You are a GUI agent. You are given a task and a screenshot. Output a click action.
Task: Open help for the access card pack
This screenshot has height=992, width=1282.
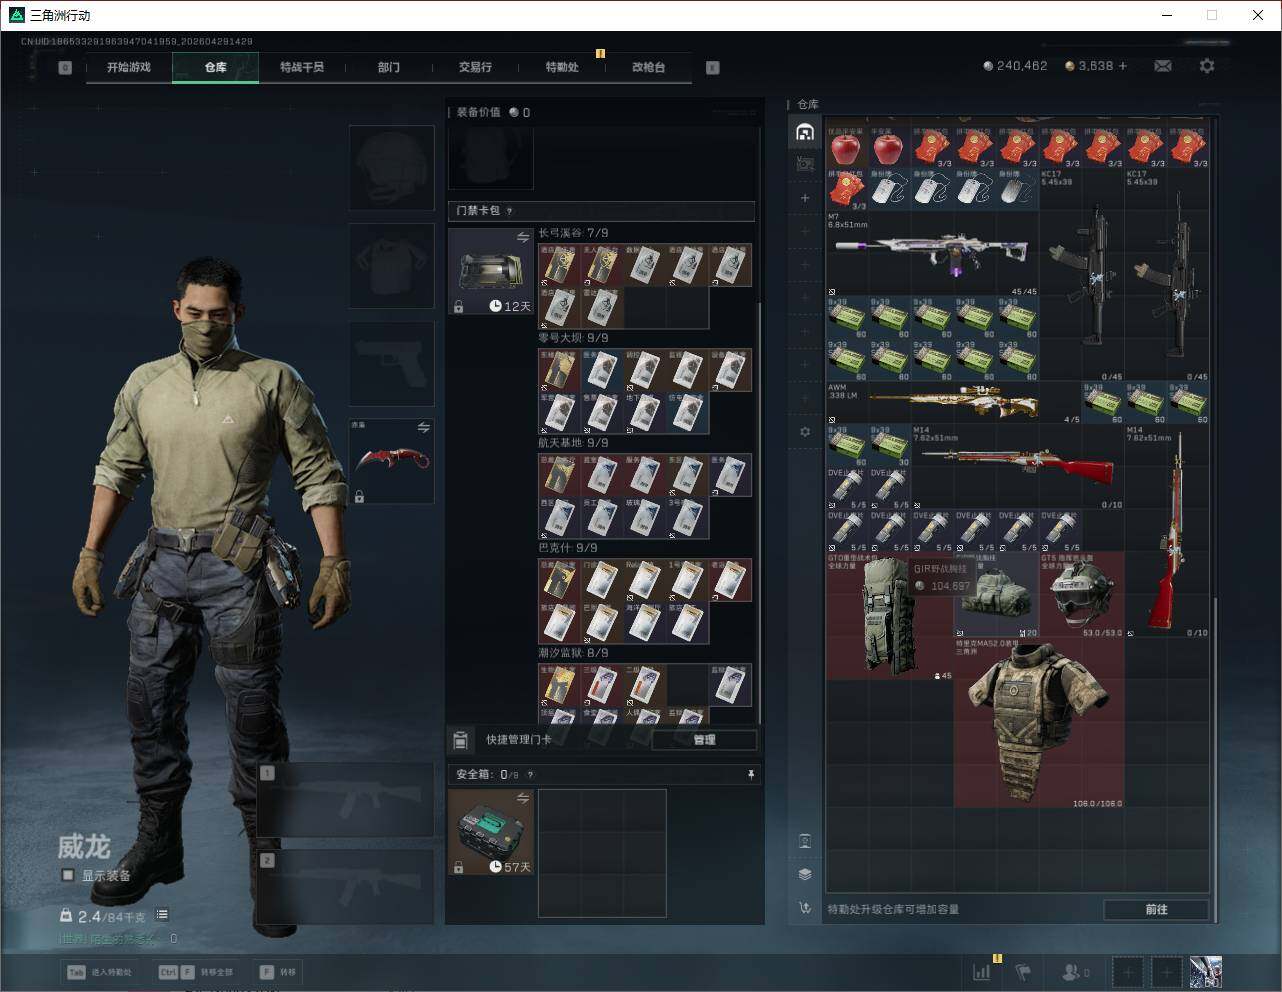coord(510,211)
